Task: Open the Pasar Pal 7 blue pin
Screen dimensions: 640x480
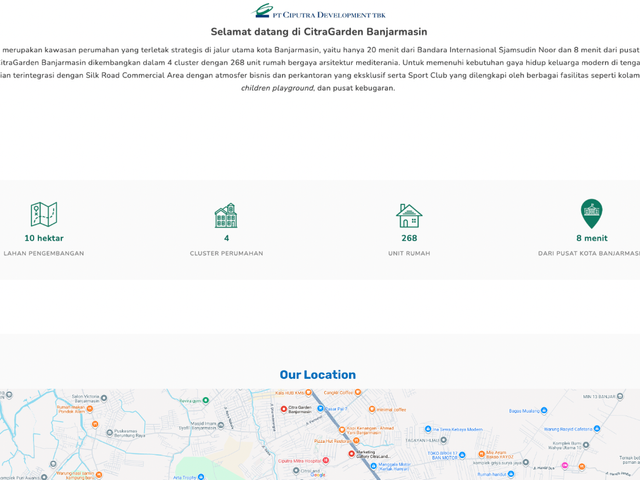Action: tap(320, 408)
